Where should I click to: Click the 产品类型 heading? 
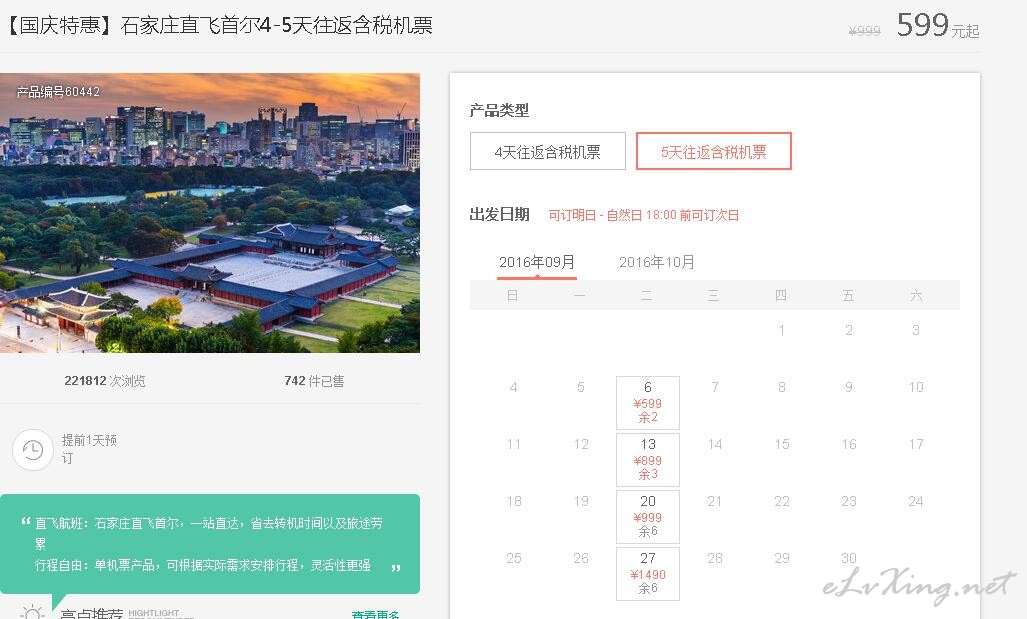point(499,110)
